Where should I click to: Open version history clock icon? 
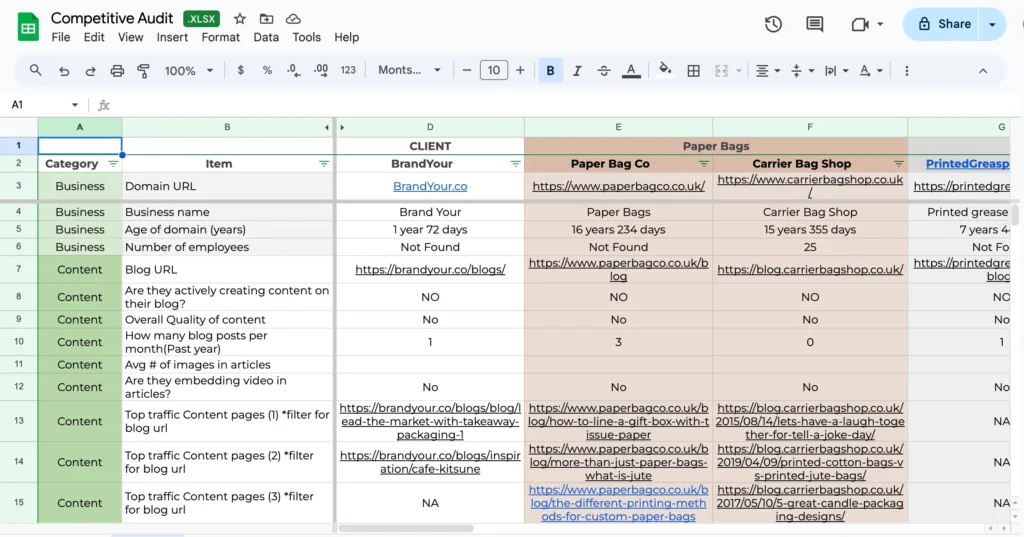tap(773, 24)
